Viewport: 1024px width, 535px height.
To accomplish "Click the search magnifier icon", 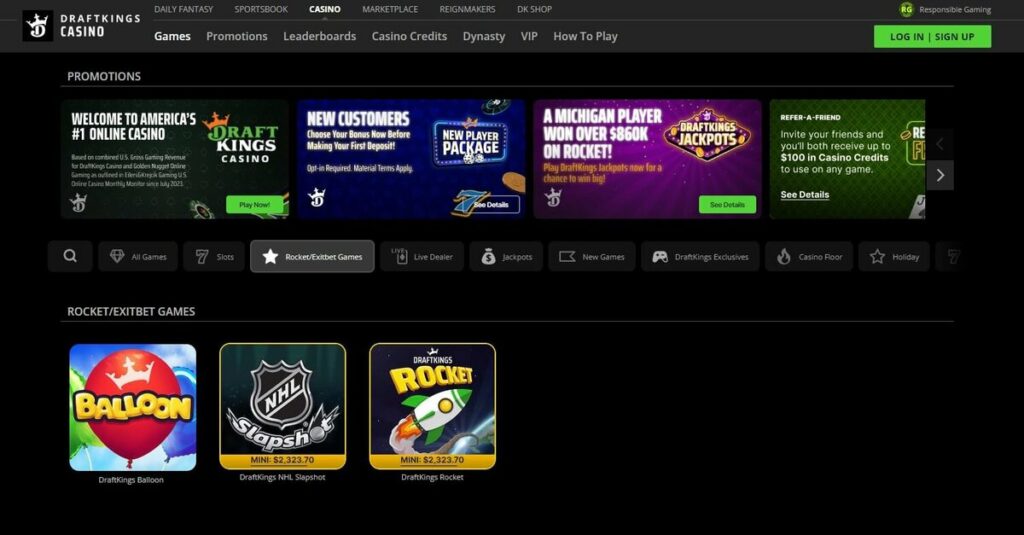I will [x=70, y=256].
